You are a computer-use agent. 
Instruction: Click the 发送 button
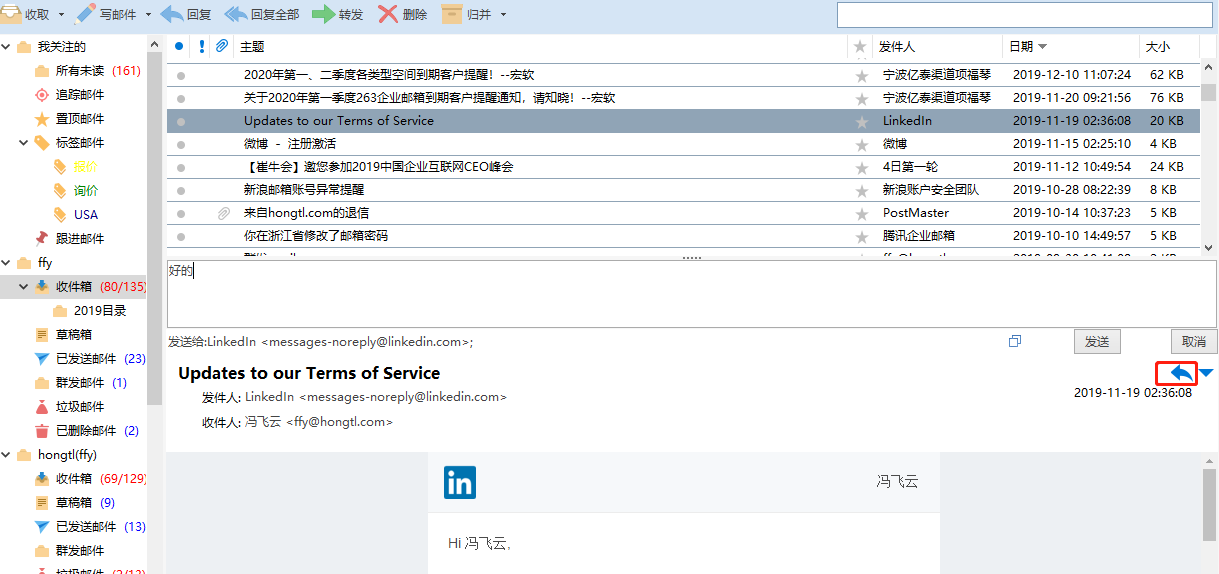(1097, 342)
